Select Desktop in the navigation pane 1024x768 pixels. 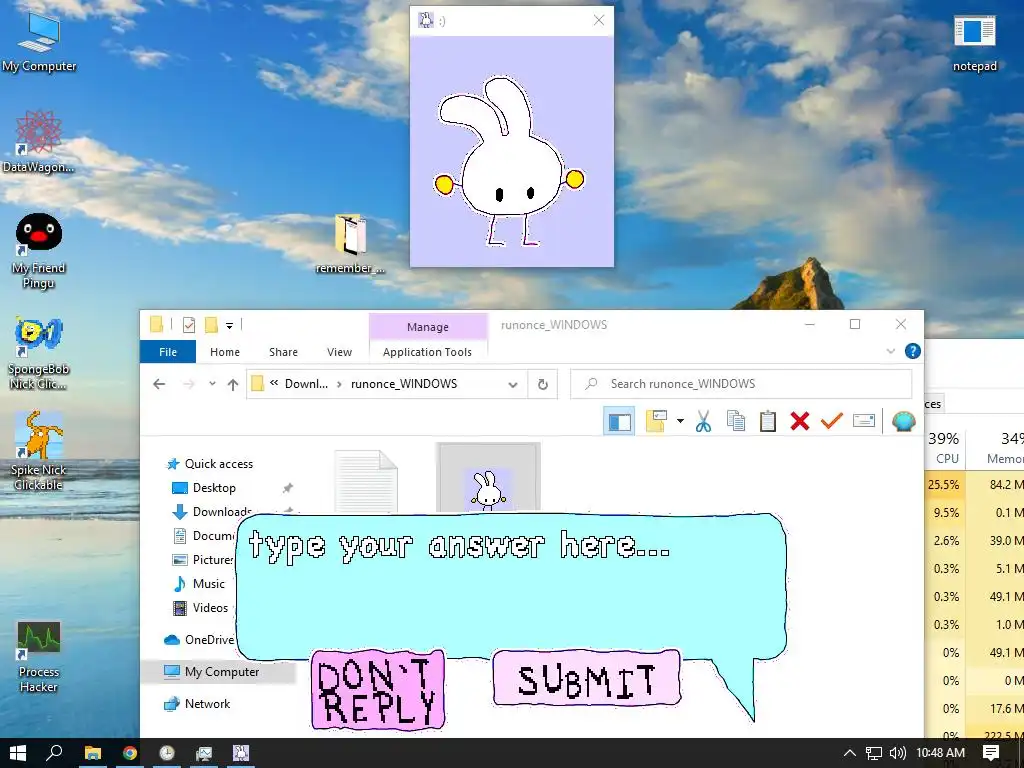[x=203, y=488]
